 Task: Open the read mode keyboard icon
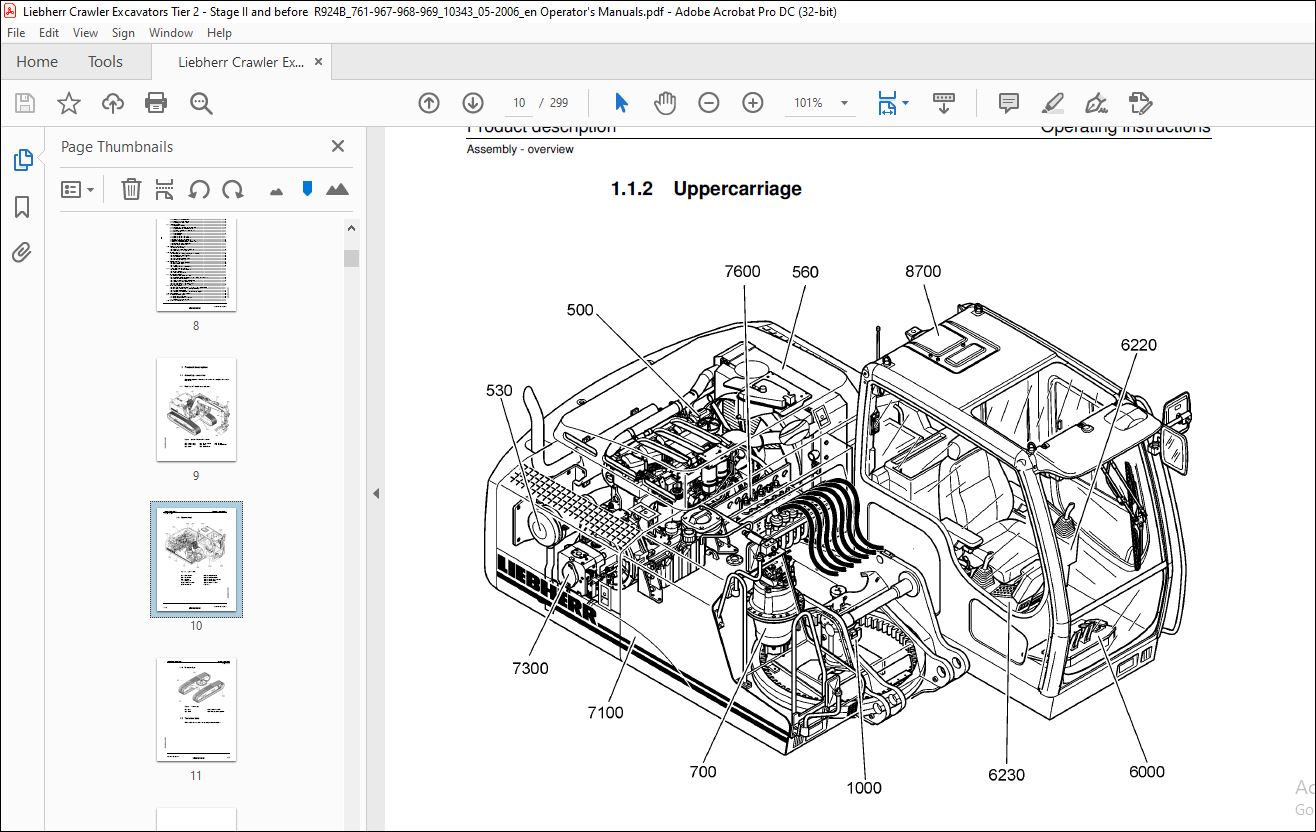click(944, 103)
